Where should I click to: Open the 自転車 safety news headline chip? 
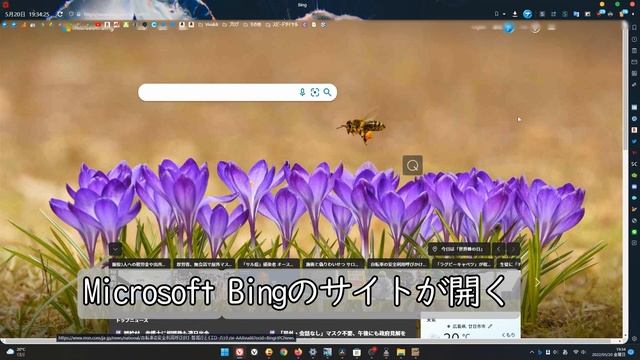click(x=398, y=264)
